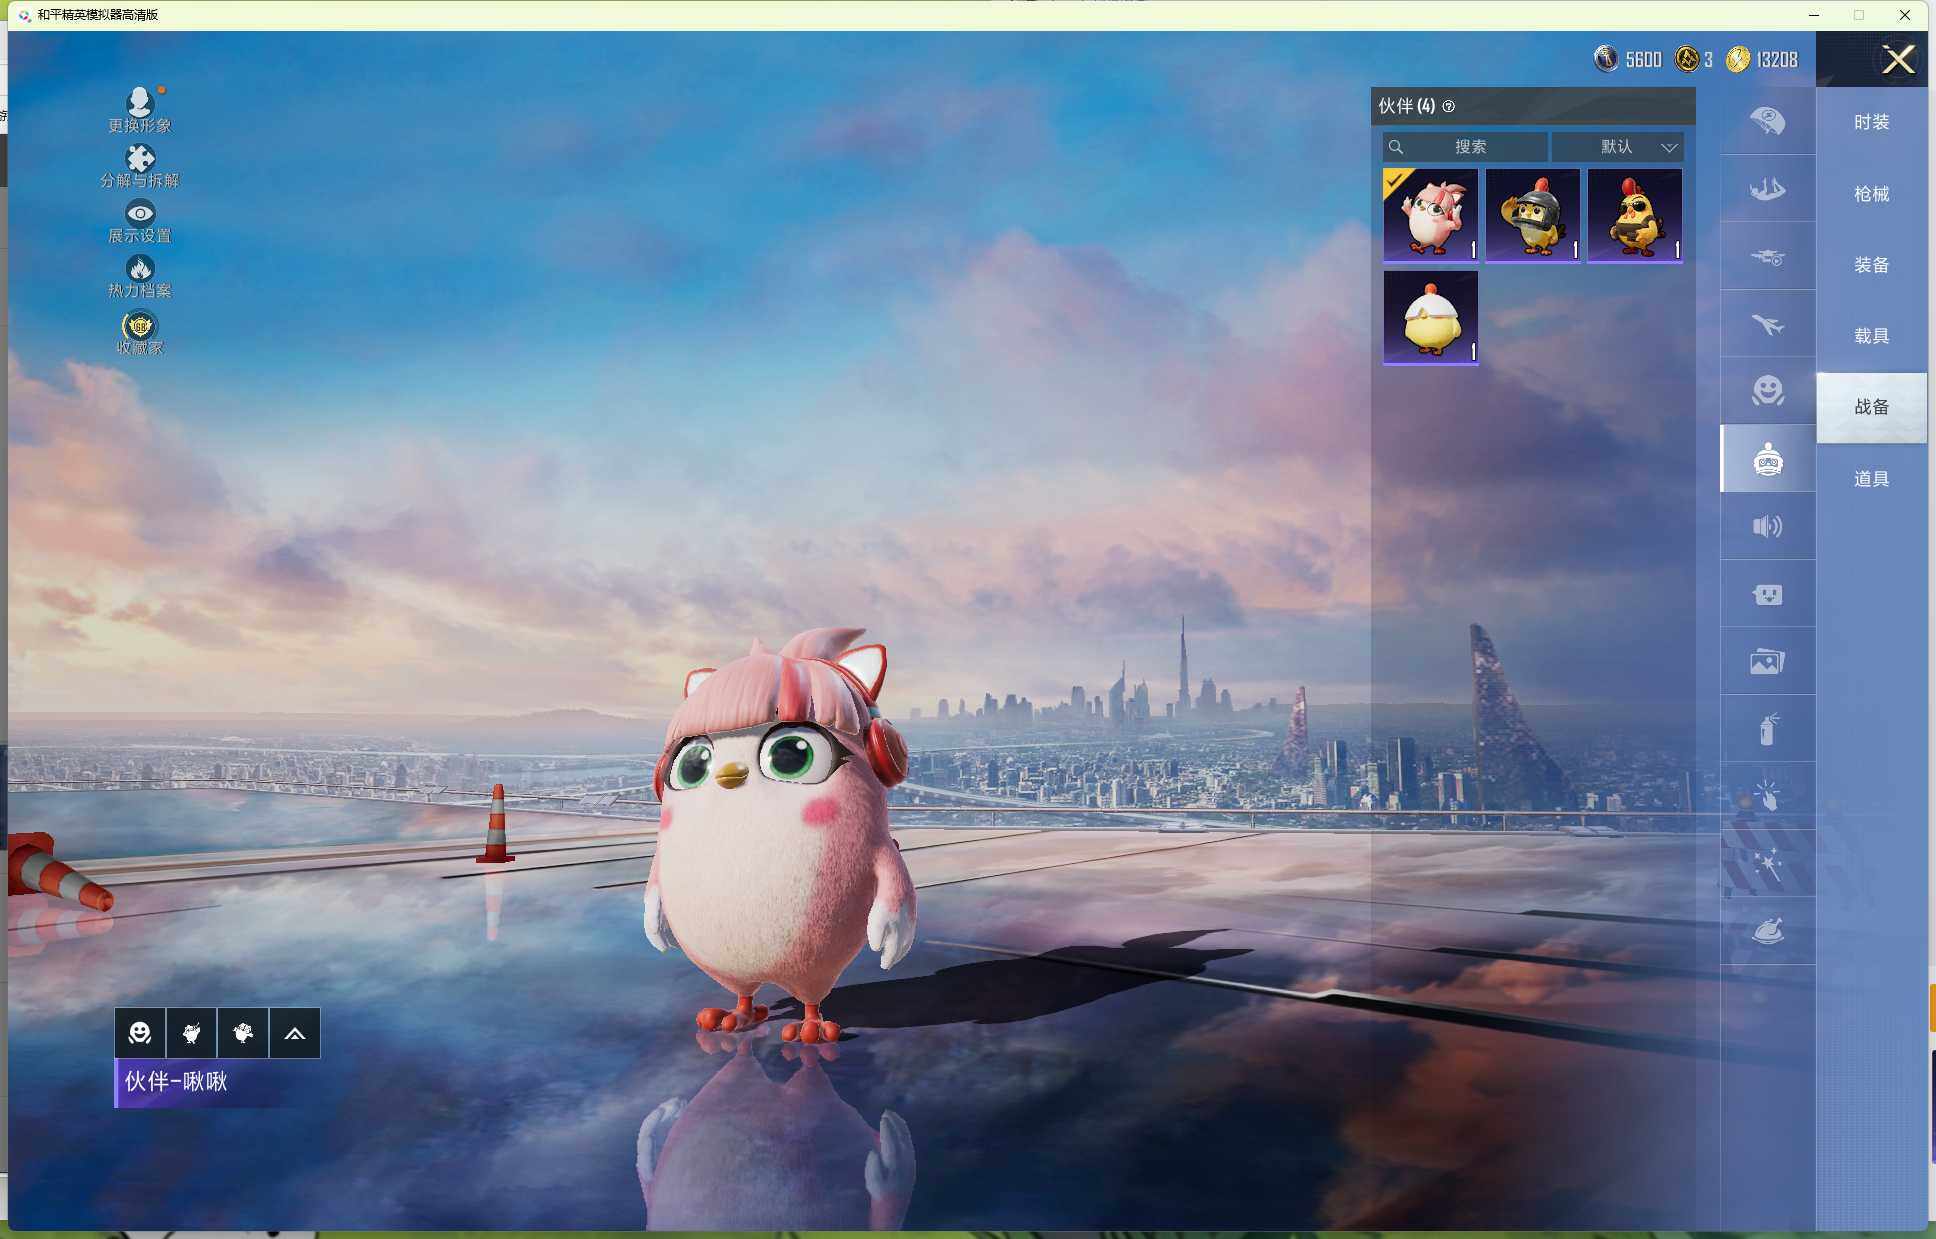
Task: Click the second chick action icon in bottom bar
Action: pos(243,1033)
